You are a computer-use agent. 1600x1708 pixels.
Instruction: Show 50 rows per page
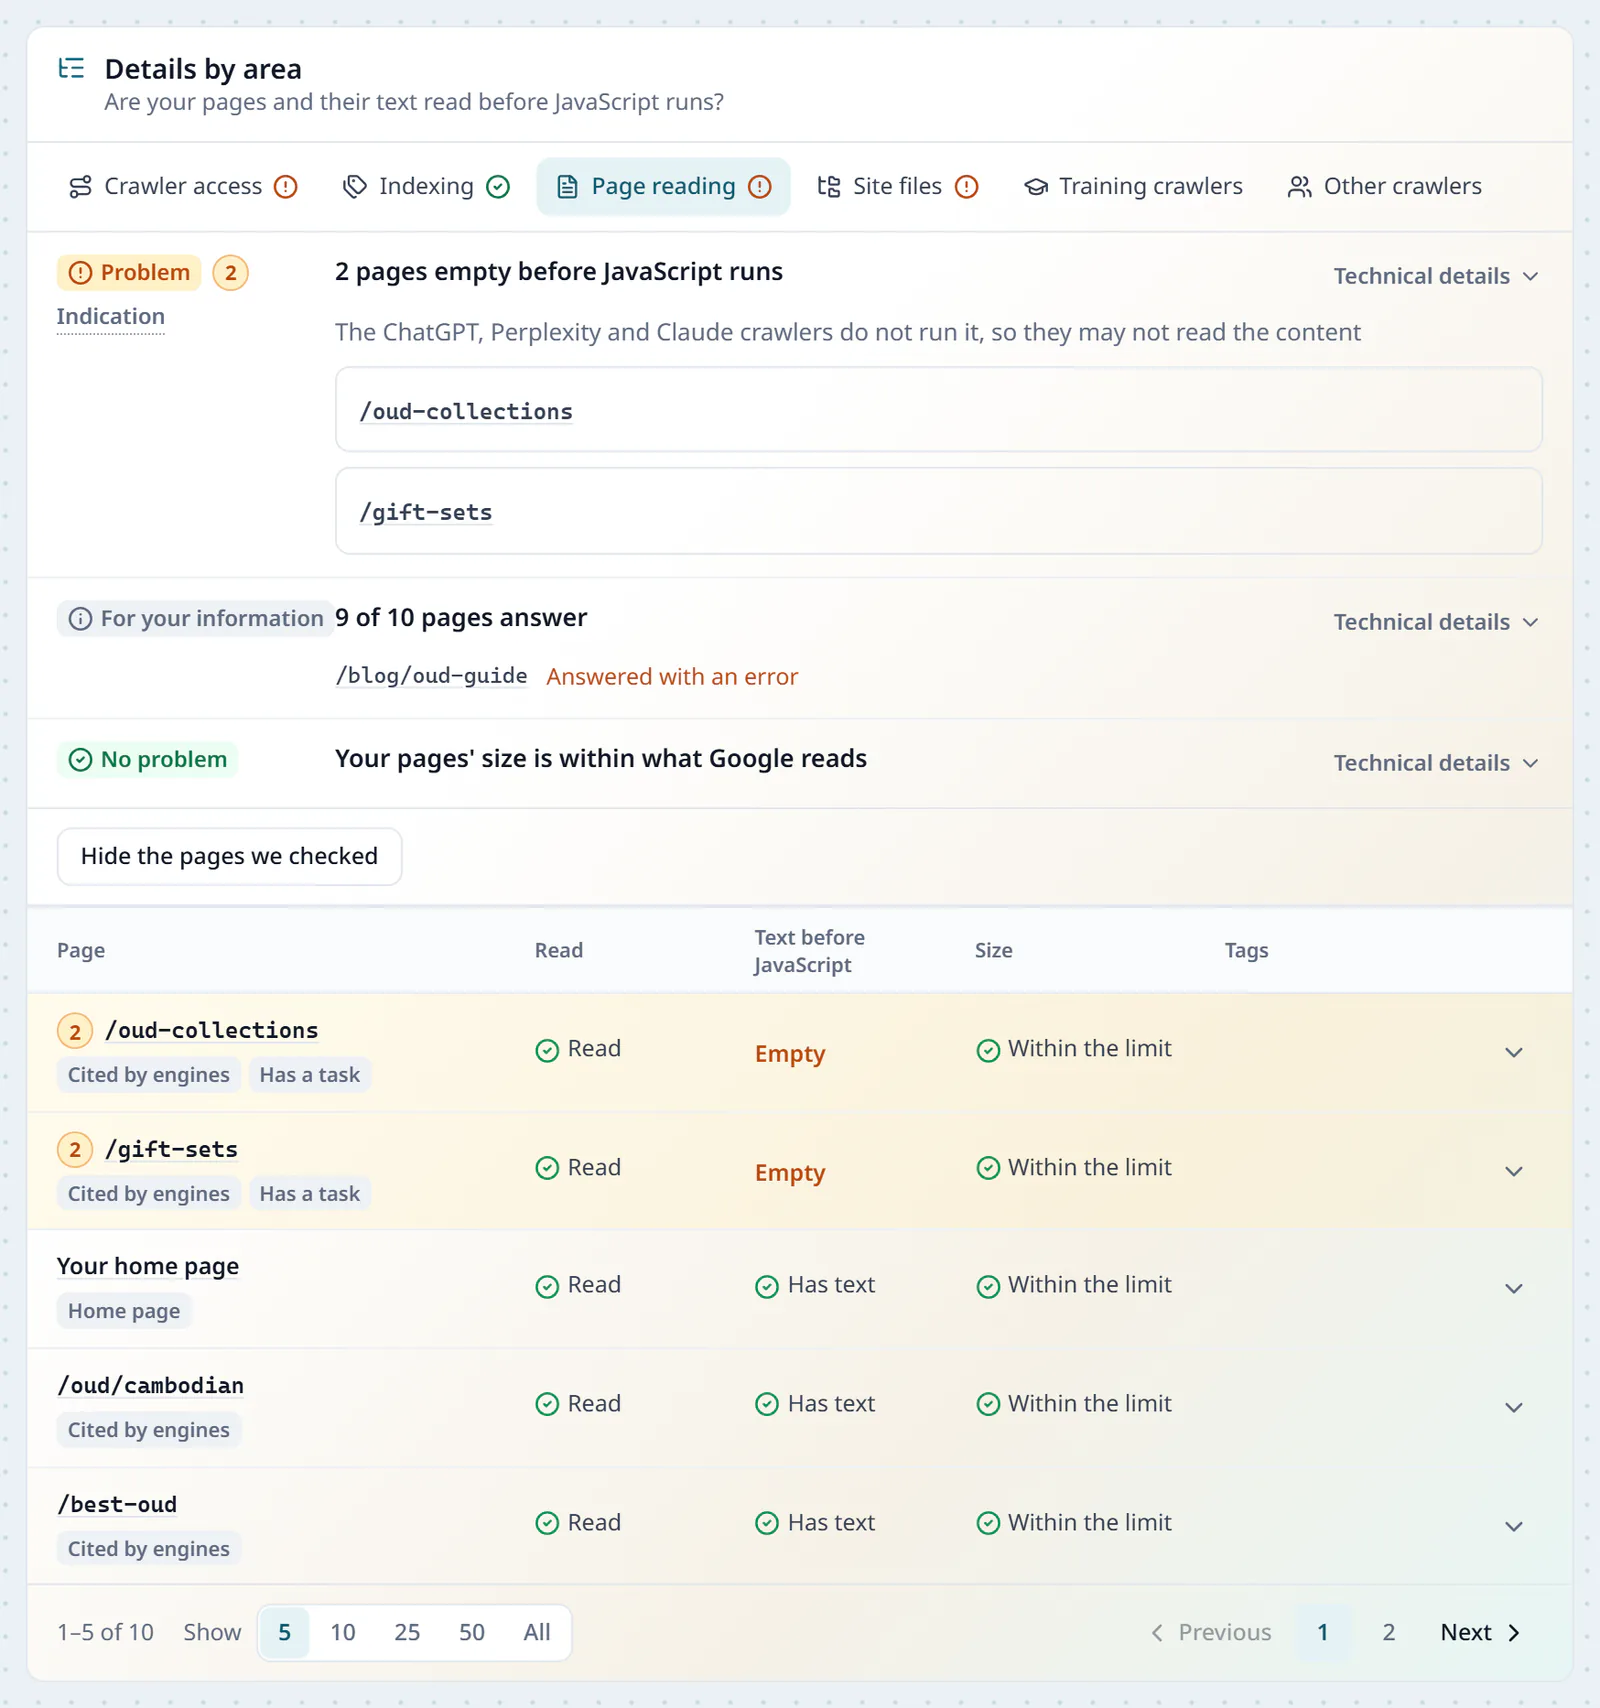pyautogui.click(x=472, y=1633)
